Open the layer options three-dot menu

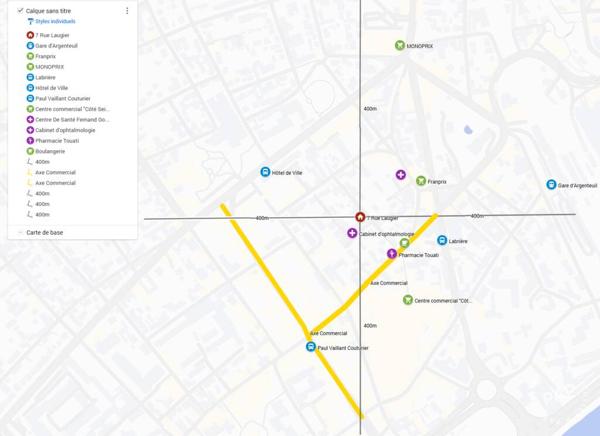[x=127, y=11]
